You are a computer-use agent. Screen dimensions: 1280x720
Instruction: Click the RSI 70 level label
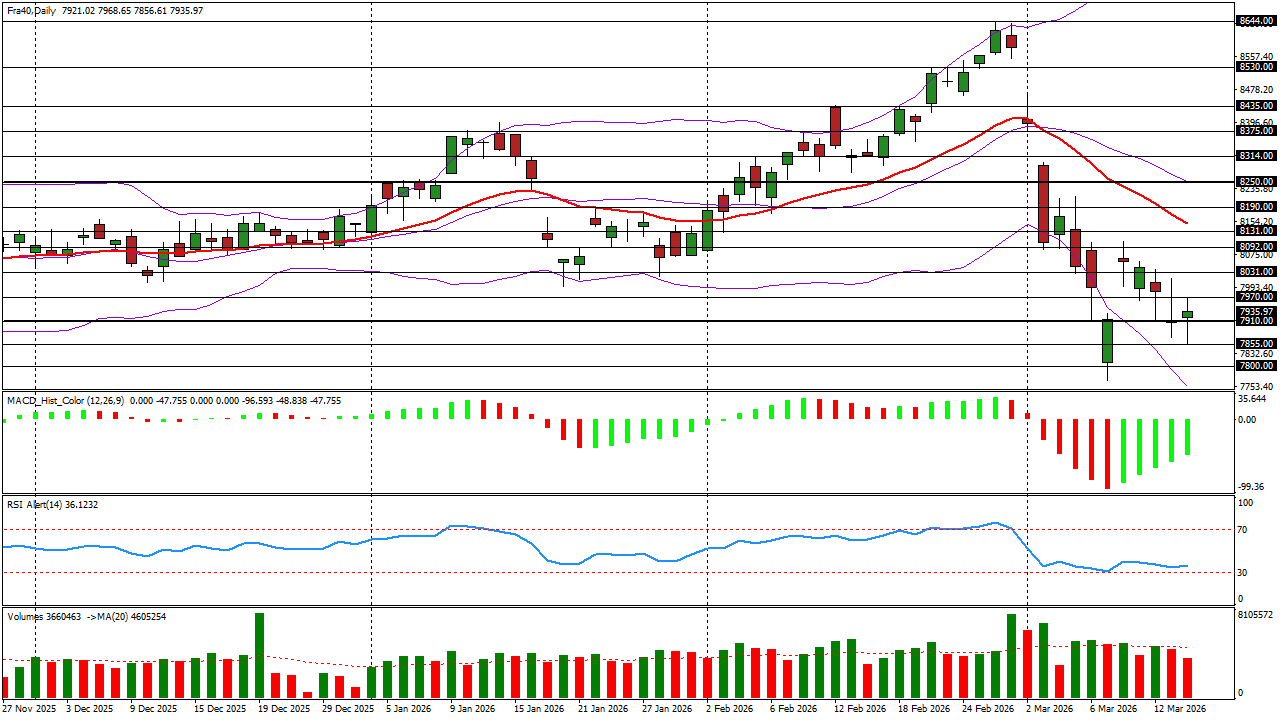pyautogui.click(x=1243, y=529)
